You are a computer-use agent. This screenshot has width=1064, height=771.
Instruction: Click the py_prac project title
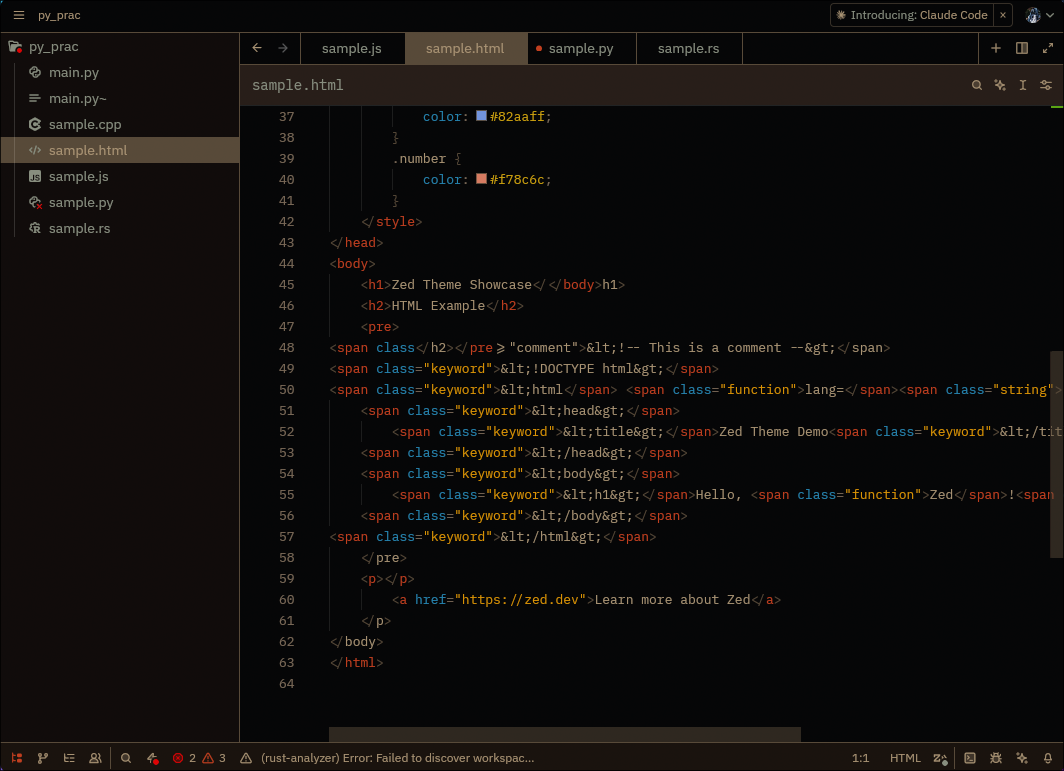(59, 15)
